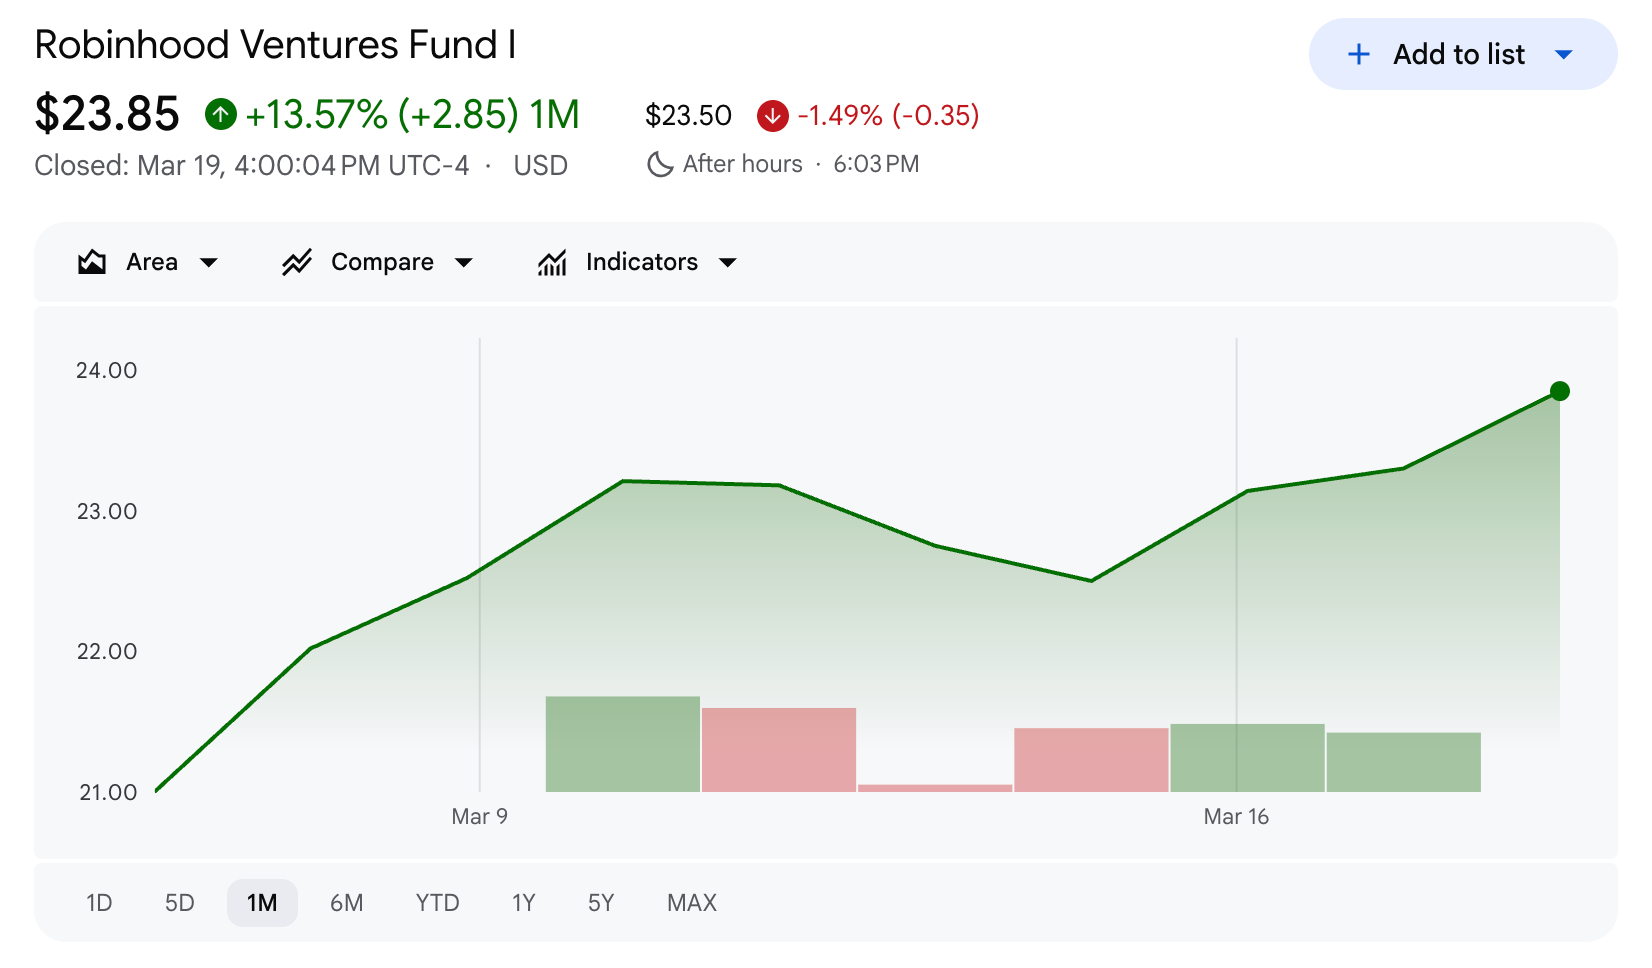Click the after-hours moon icon
Screen dimensions: 1652x968
click(x=660, y=164)
